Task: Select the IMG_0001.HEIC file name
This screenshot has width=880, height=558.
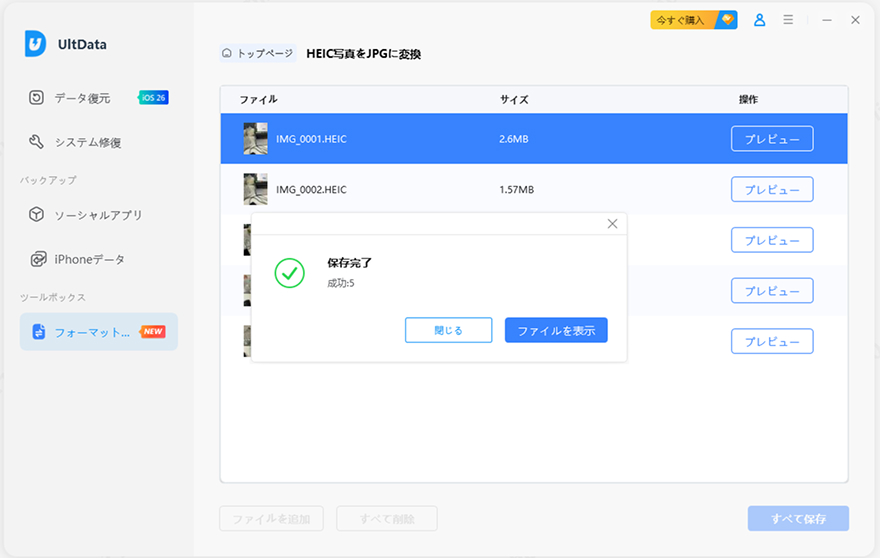Action: pos(311,139)
